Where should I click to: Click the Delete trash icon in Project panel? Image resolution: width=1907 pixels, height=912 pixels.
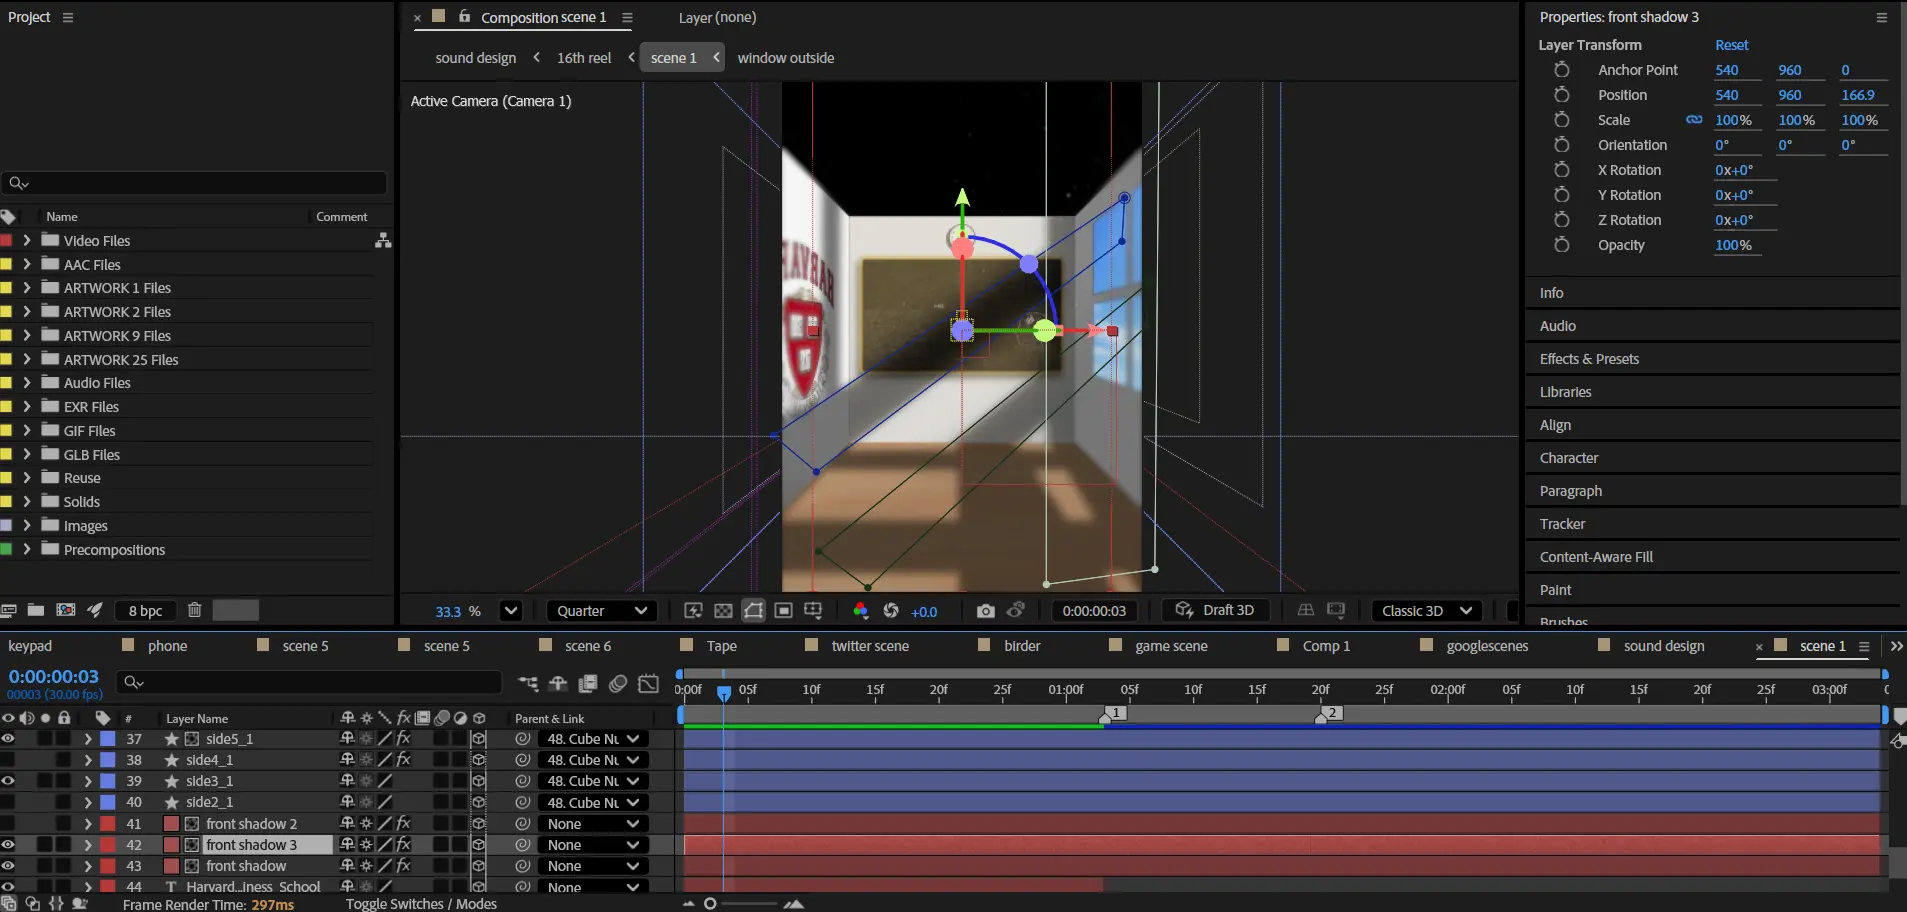point(195,610)
